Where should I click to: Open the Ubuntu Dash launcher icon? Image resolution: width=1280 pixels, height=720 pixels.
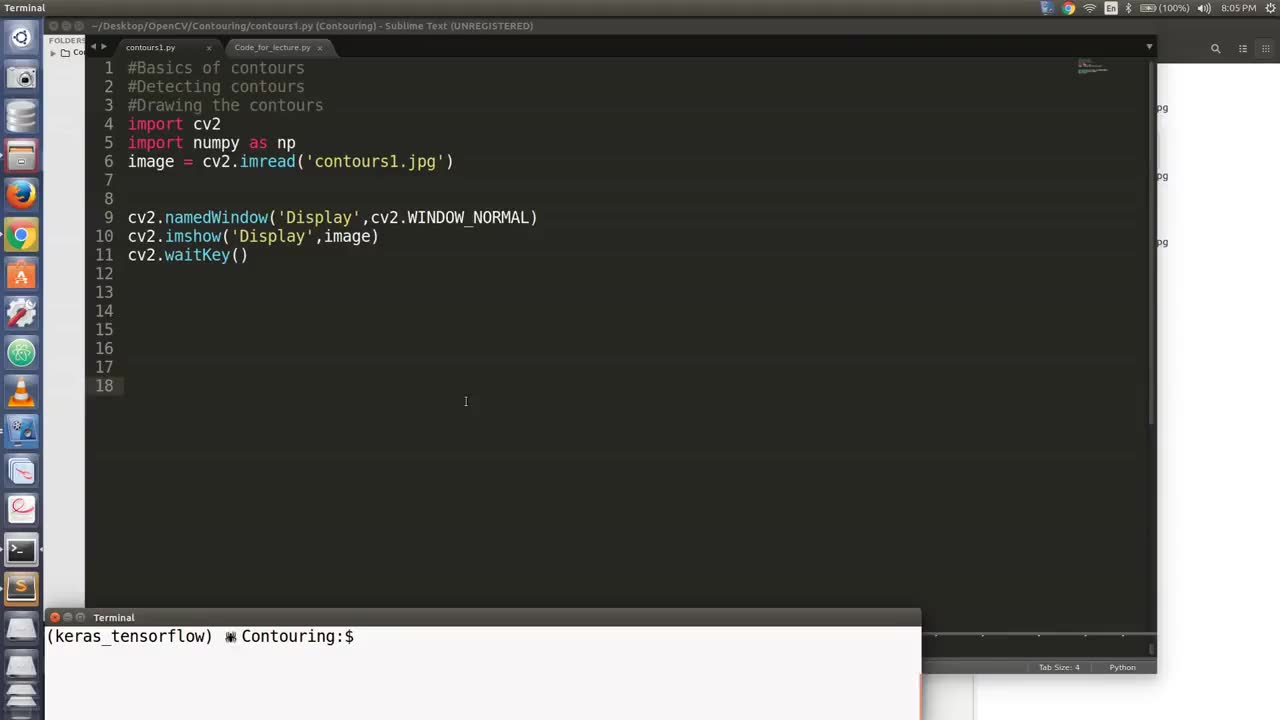coord(21,38)
